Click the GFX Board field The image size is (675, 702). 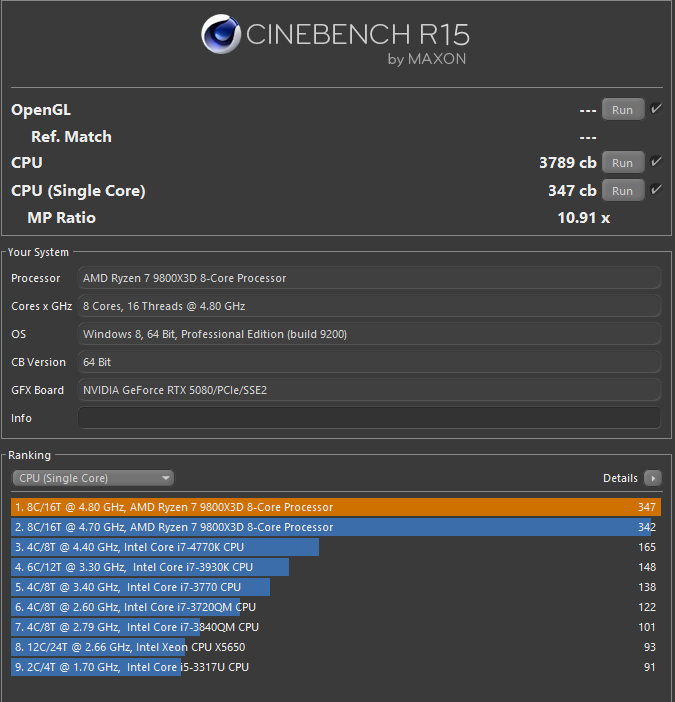pos(369,390)
